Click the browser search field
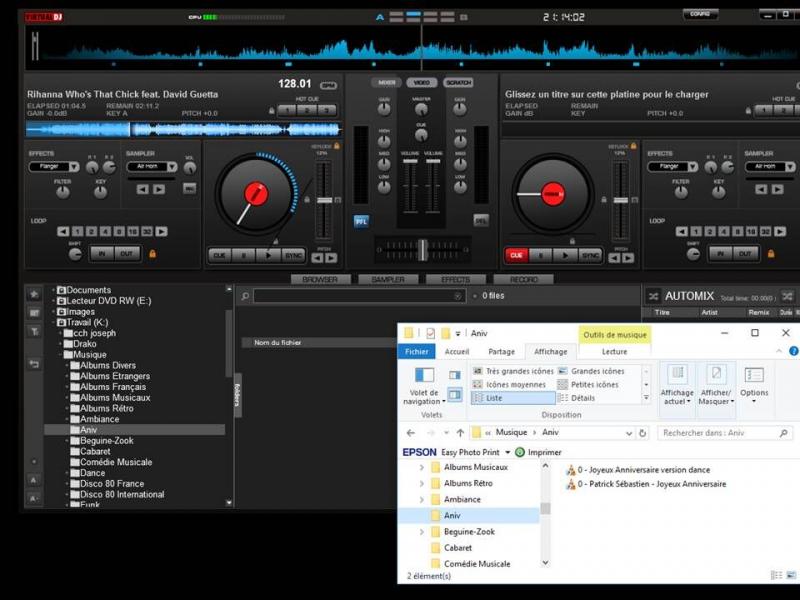800x600 pixels. coord(359,296)
